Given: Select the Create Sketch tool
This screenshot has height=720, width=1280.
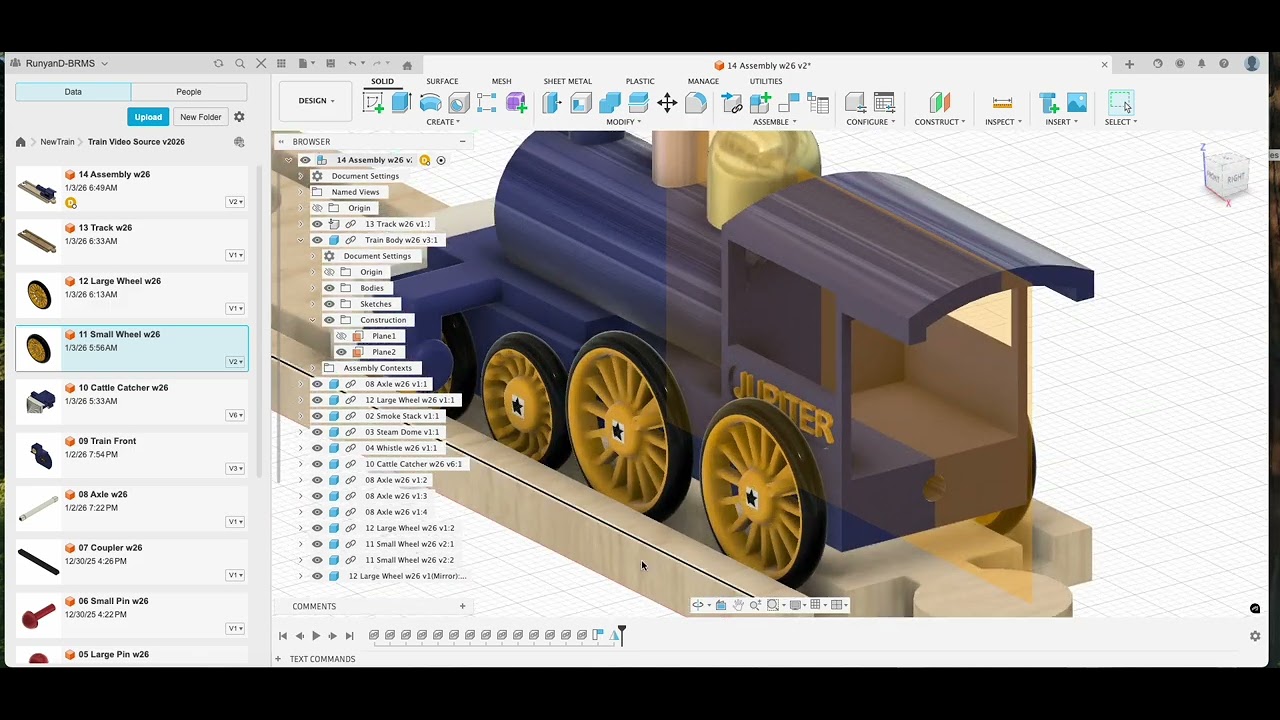Looking at the screenshot, I should pyautogui.click(x=373, y=103).
